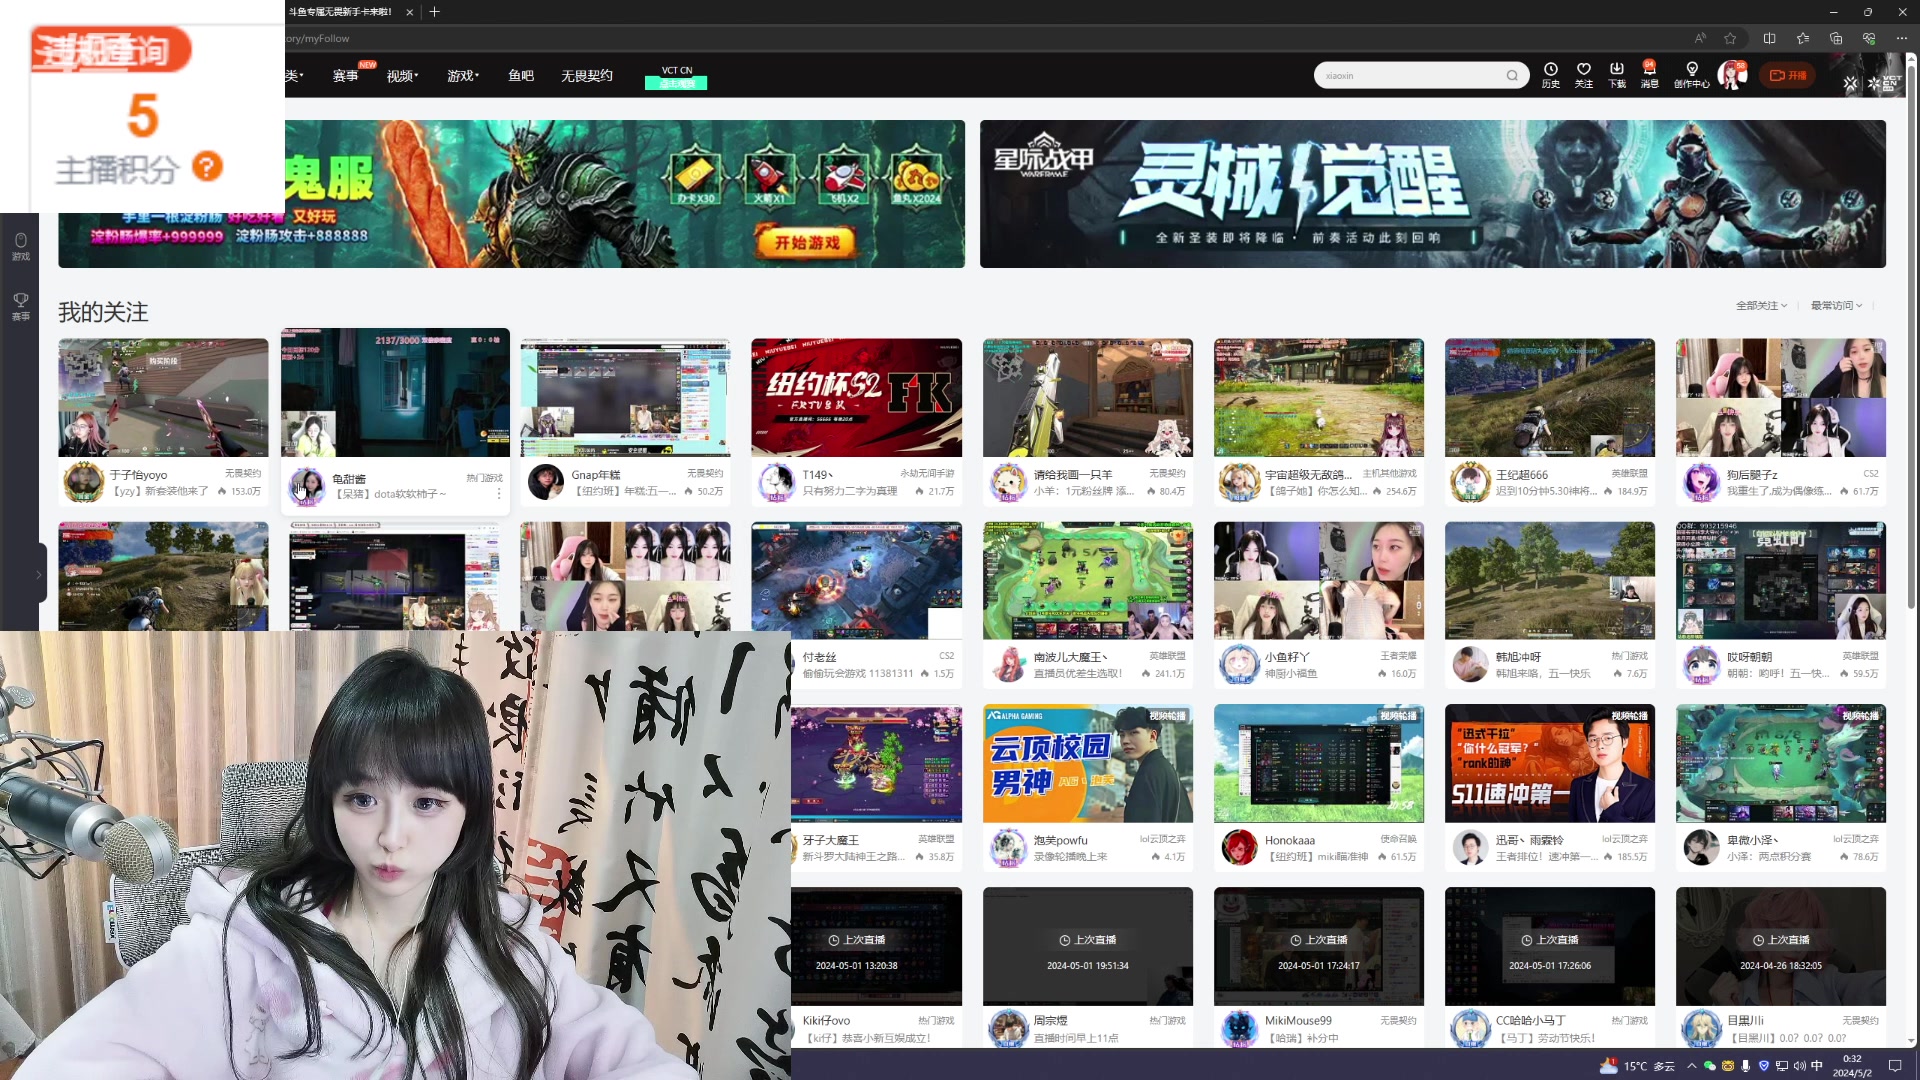1920x1080 pixels.
Task: Click the search magnifier icon
Action: point(1512,75)
